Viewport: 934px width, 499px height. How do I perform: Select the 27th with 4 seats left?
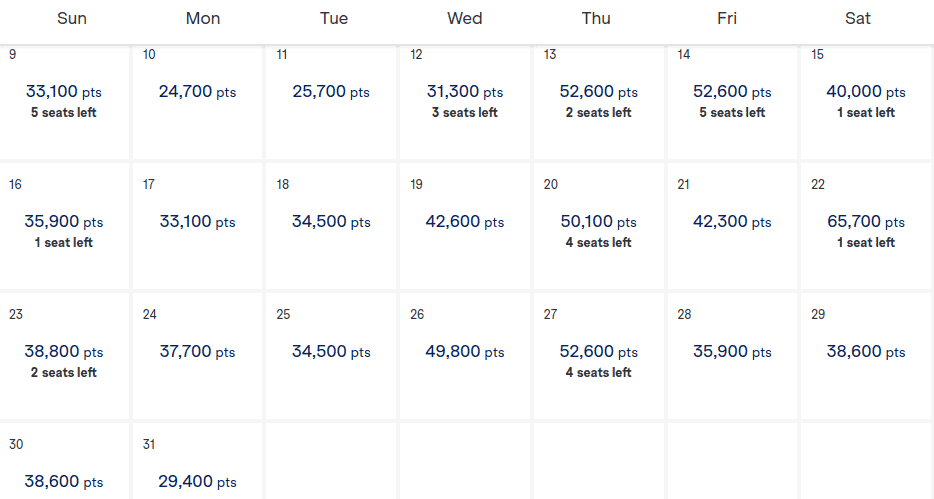[x=599, y=356]
